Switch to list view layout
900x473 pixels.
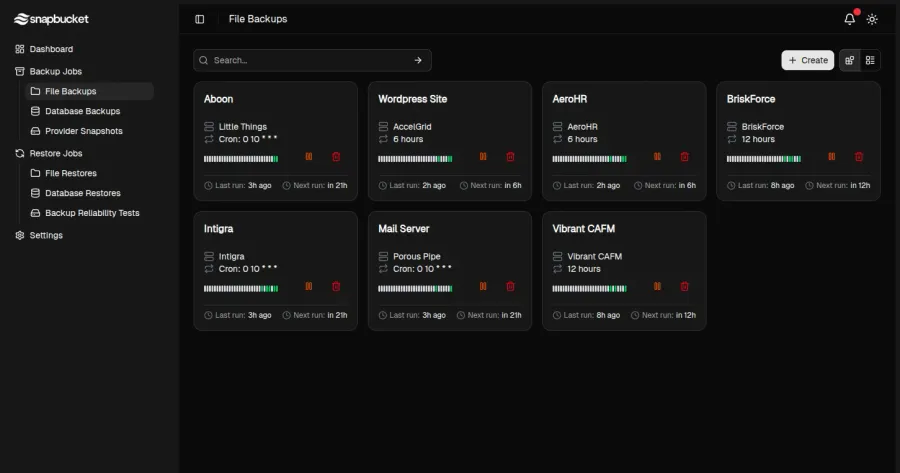[870, 60]
